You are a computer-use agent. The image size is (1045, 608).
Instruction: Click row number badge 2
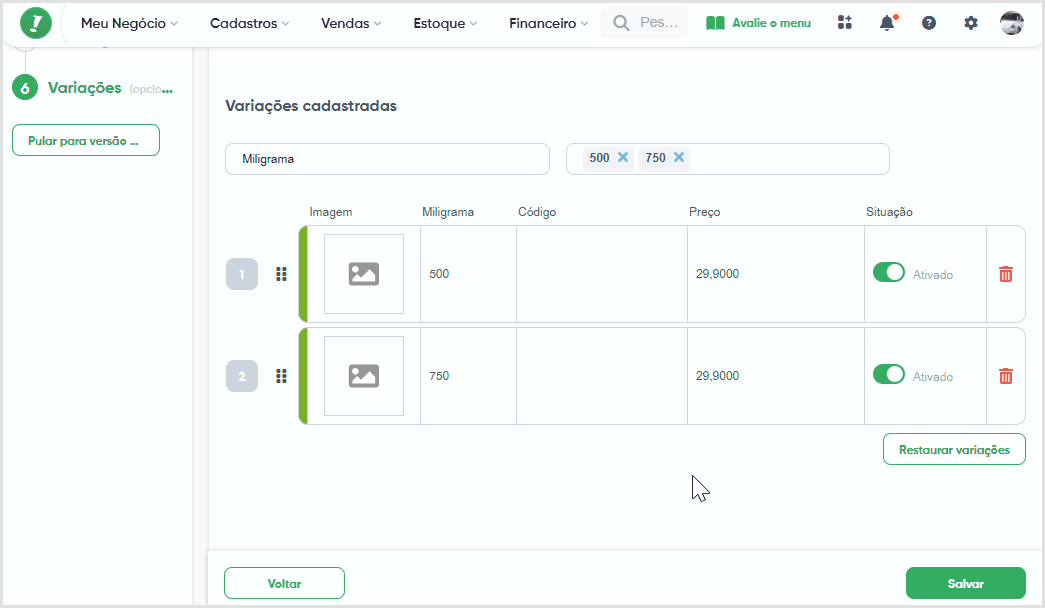tap(242, 376)
